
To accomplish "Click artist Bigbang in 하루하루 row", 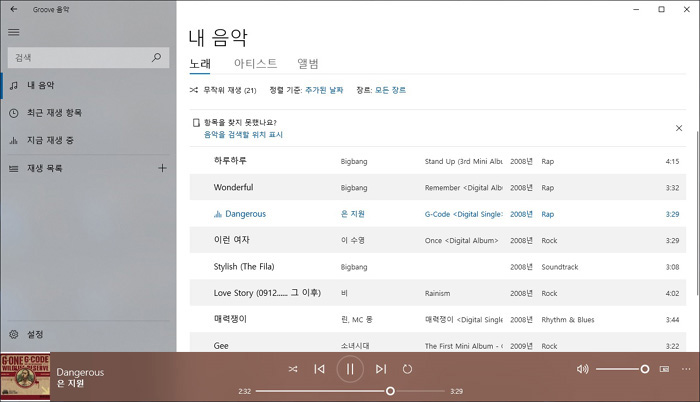I will (x=354, y=161).
